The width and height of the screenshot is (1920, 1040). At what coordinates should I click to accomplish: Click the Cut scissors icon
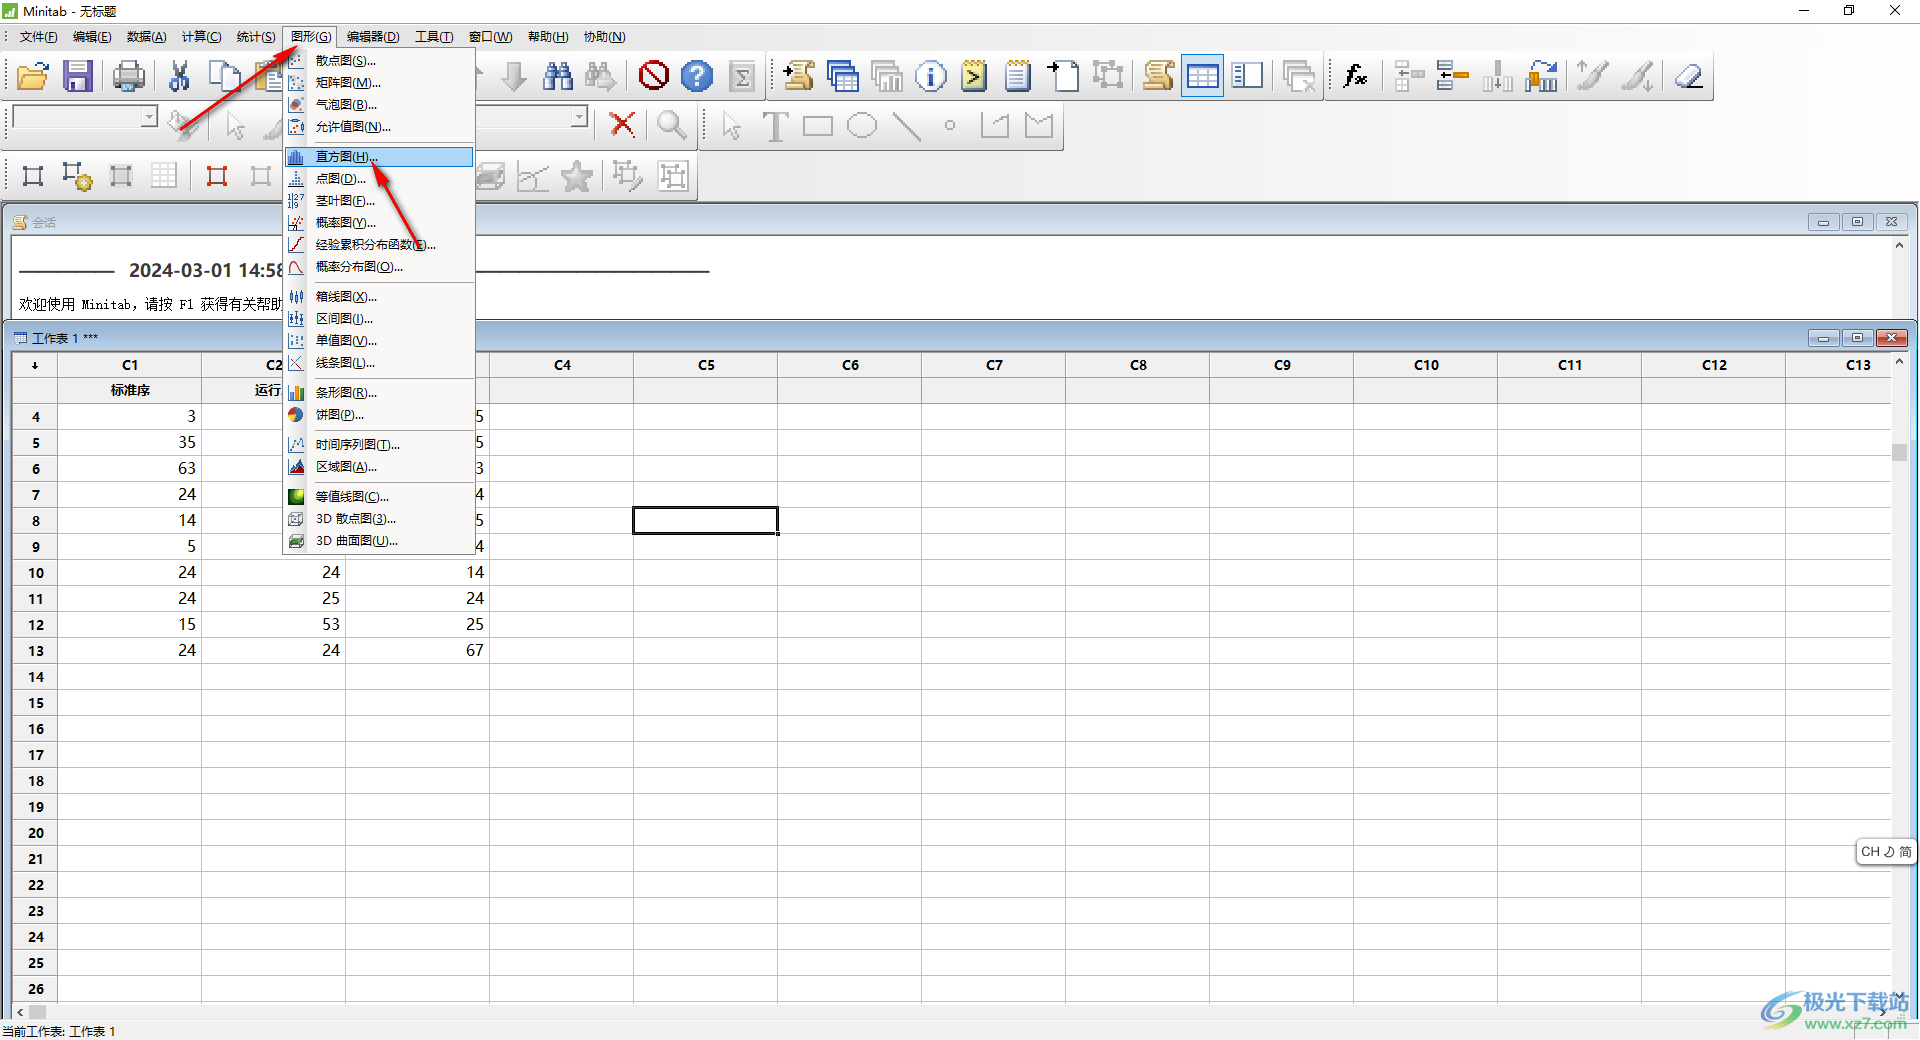[180, 76]
